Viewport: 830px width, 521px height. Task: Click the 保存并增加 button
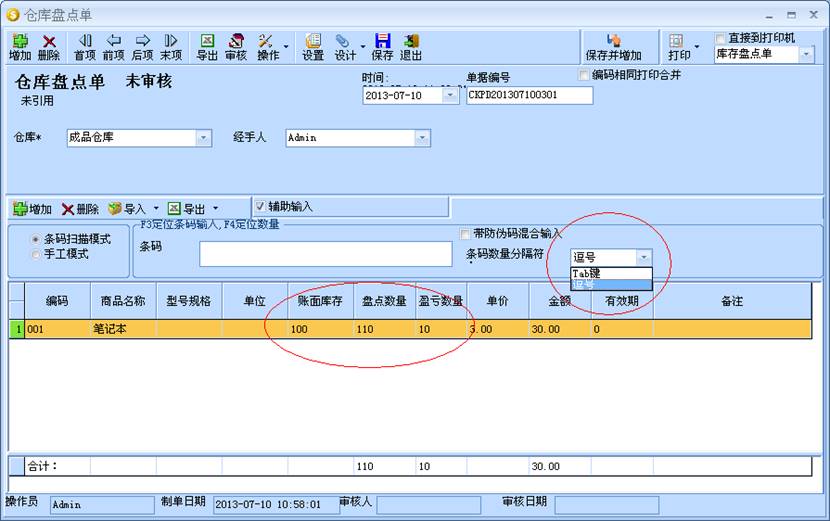pyautogui.click(x=614, y=47)
